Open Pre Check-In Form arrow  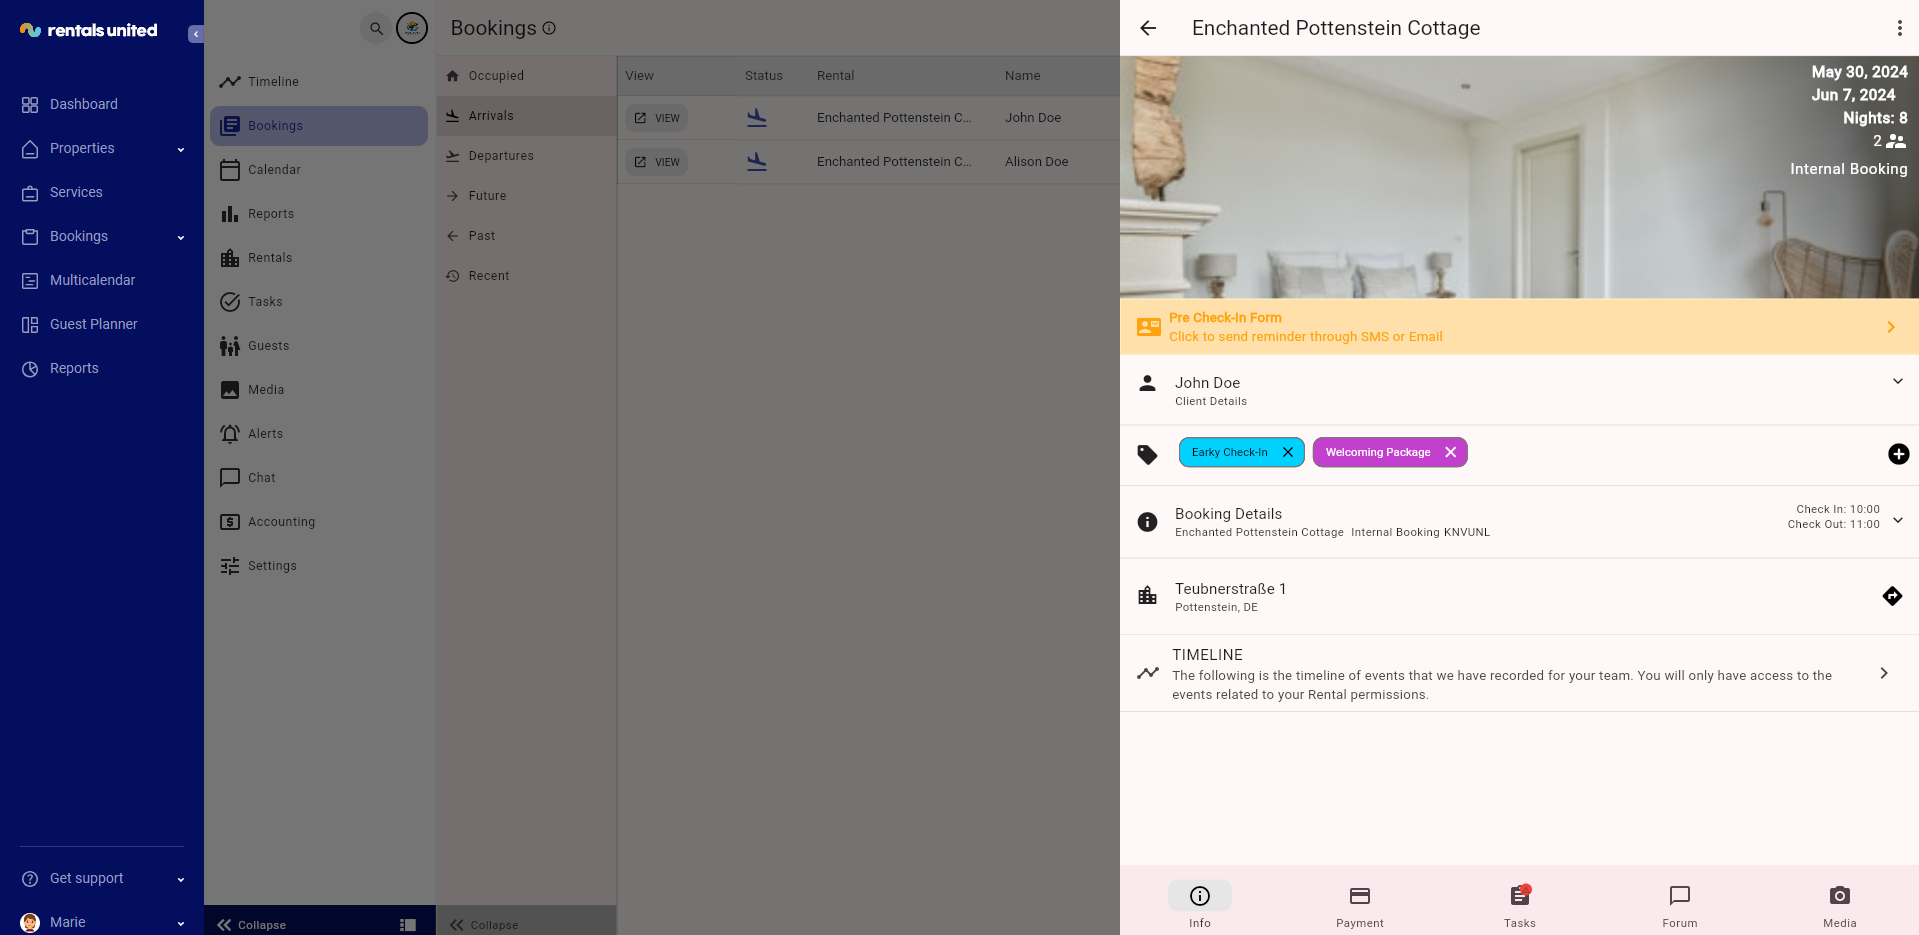click(x=1891, y=327)
